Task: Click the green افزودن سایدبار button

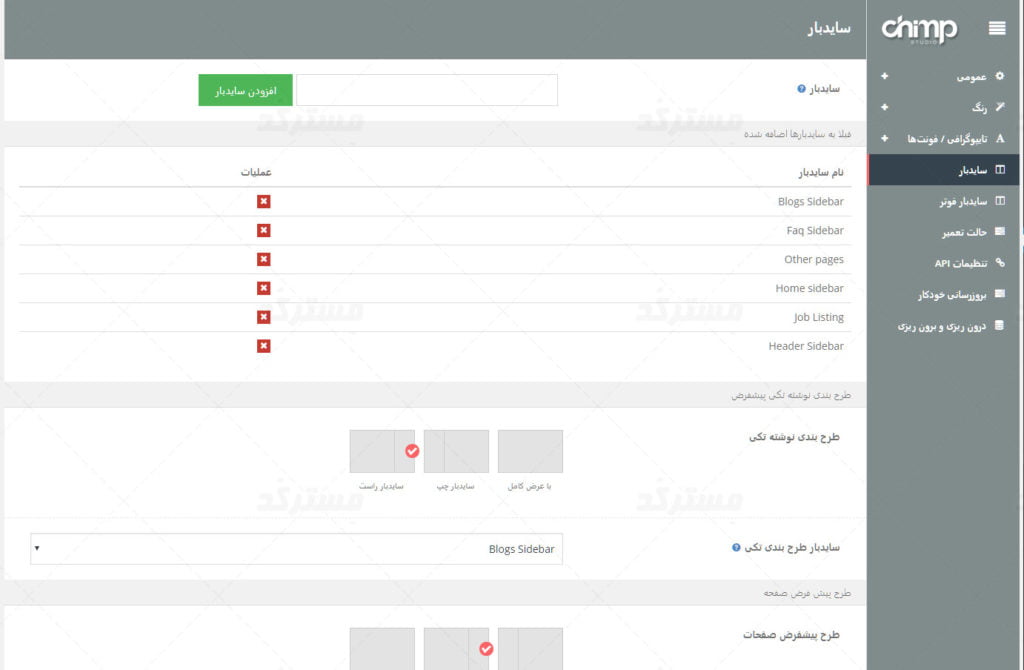Action: [x=246, y=90]
